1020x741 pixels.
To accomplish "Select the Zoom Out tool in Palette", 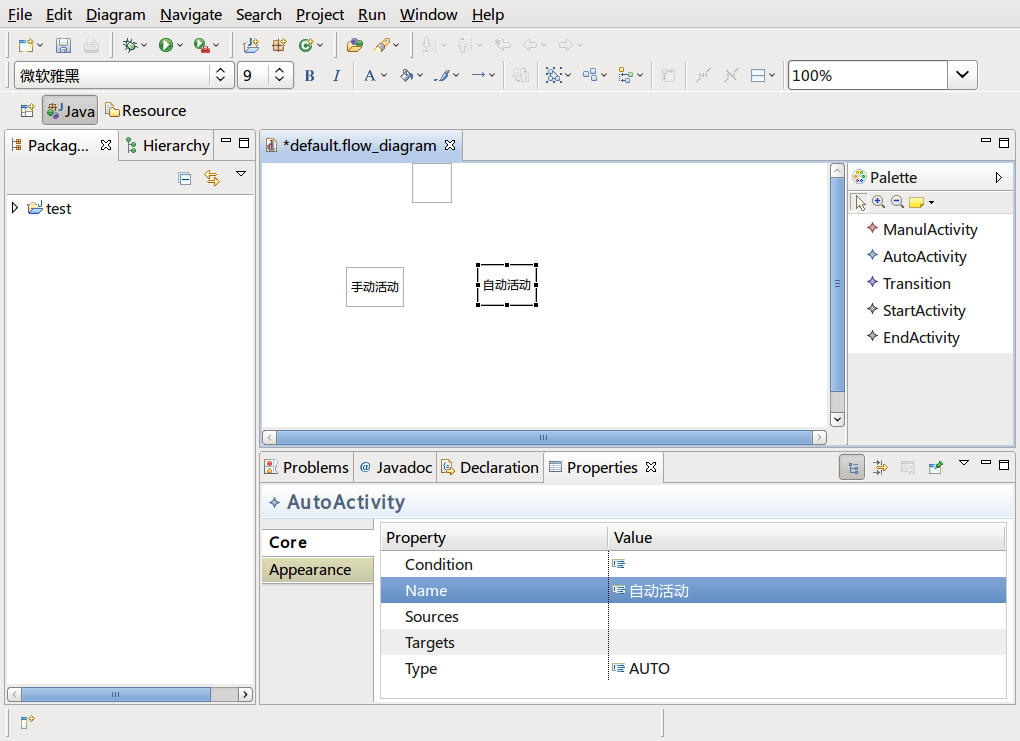I will point(897,202).
